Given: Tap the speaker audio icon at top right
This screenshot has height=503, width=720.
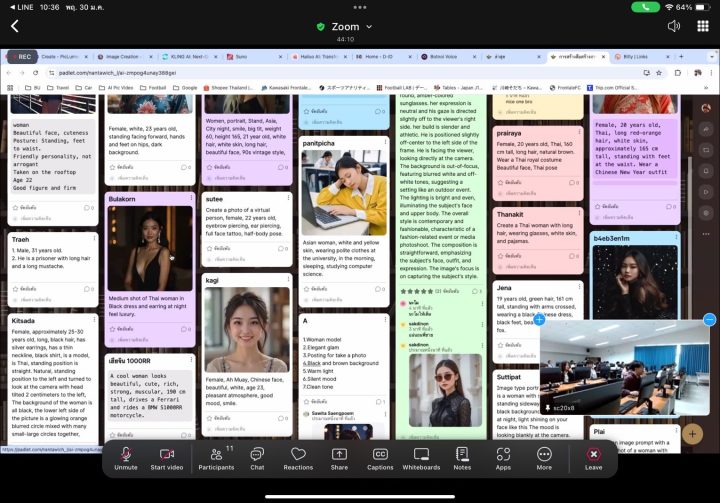Looking at the screenshot, I should pos(673,26).
